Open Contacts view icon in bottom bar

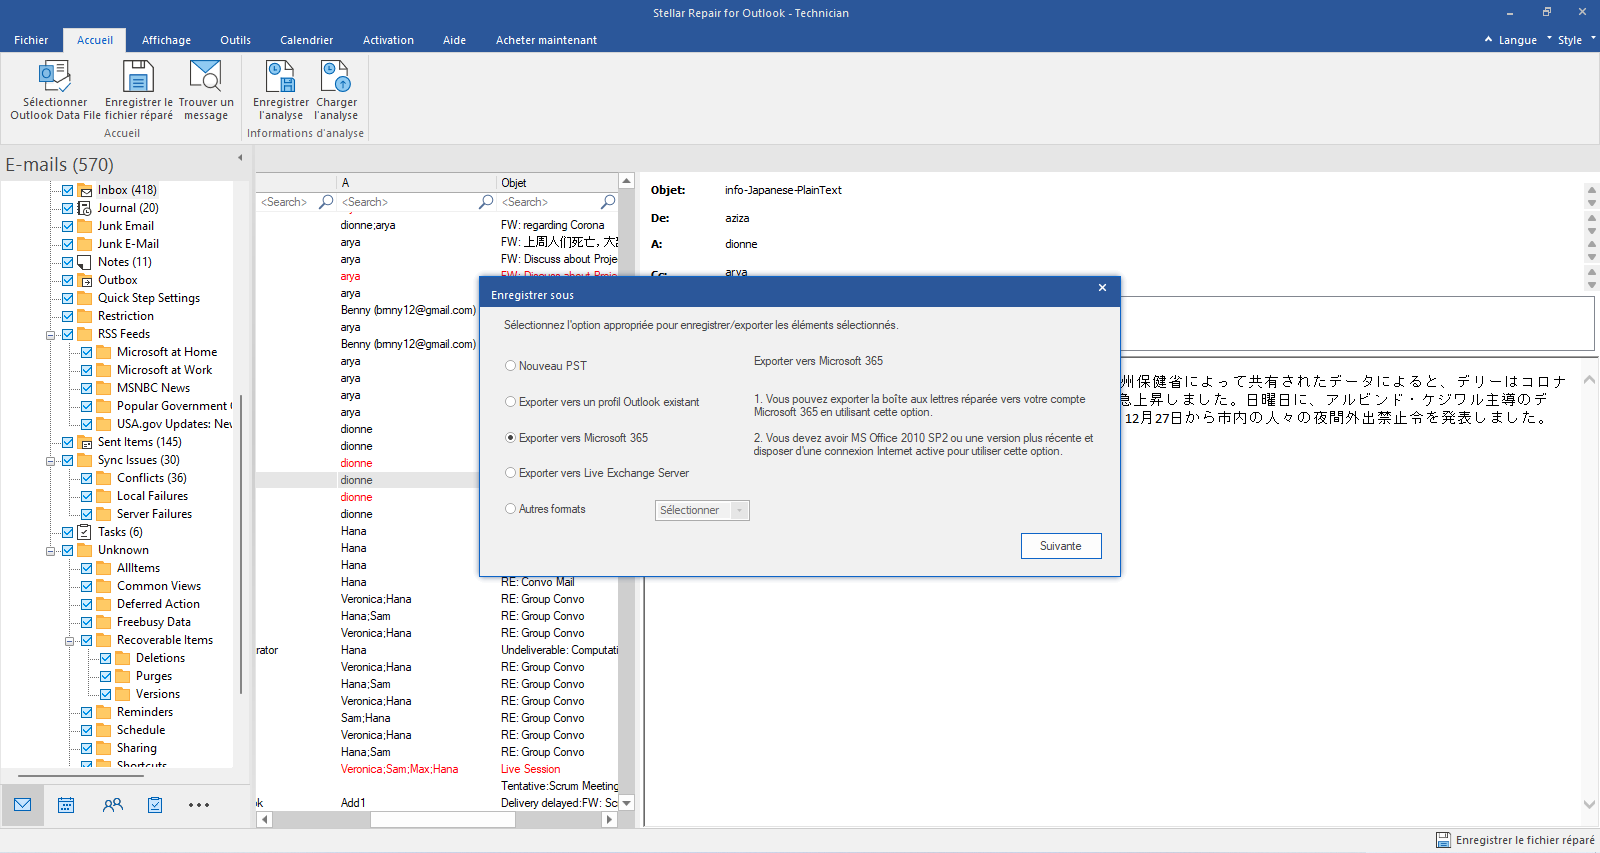pyautogui.click(x=112, y=805)
